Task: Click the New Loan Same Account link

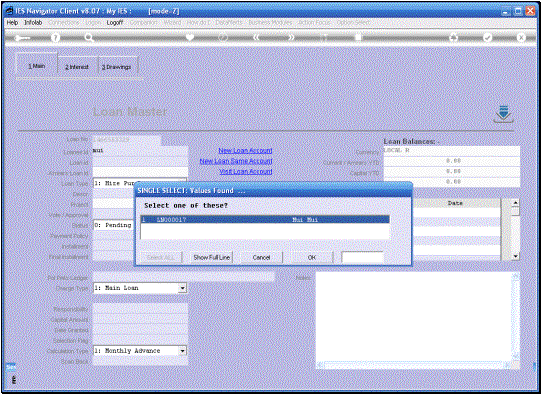Action: [236, 161]
